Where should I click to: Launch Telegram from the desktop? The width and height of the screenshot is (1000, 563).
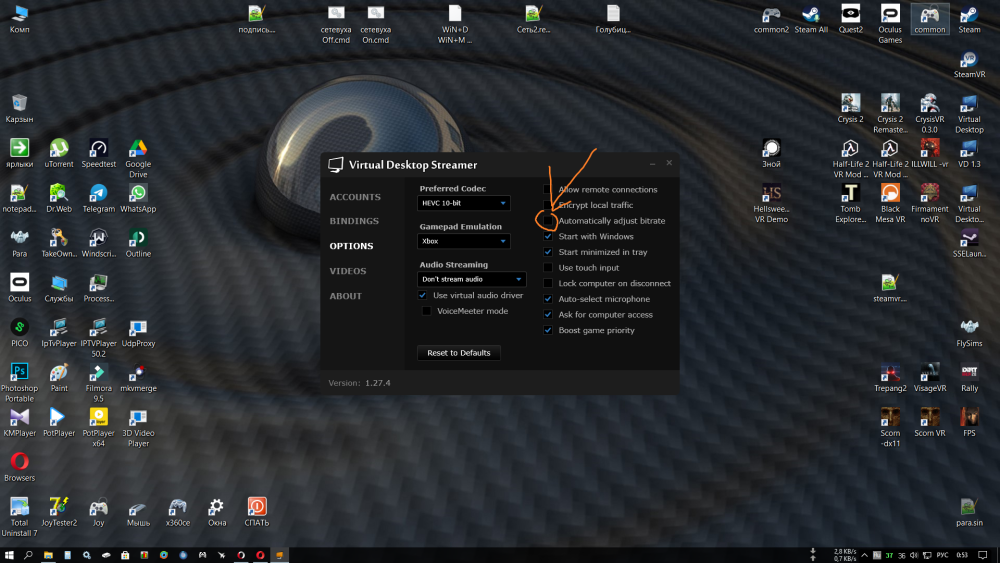click(98, 198)
